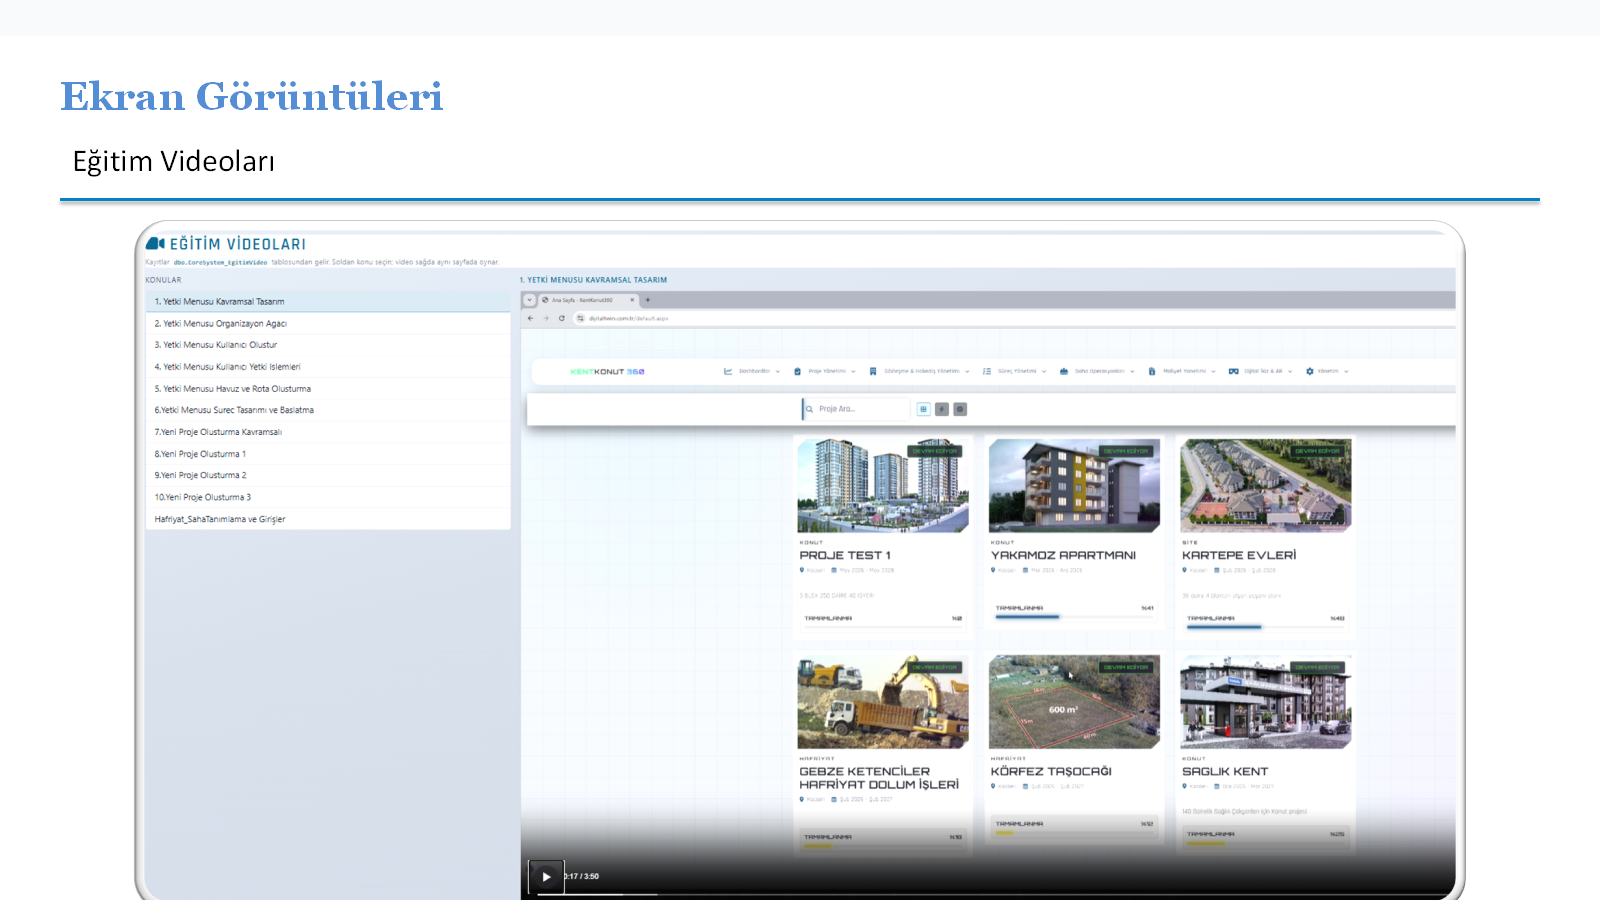
Task: Open topic 10.Yeni Proje Olusturma 3
Action: (x=328, y=497)
